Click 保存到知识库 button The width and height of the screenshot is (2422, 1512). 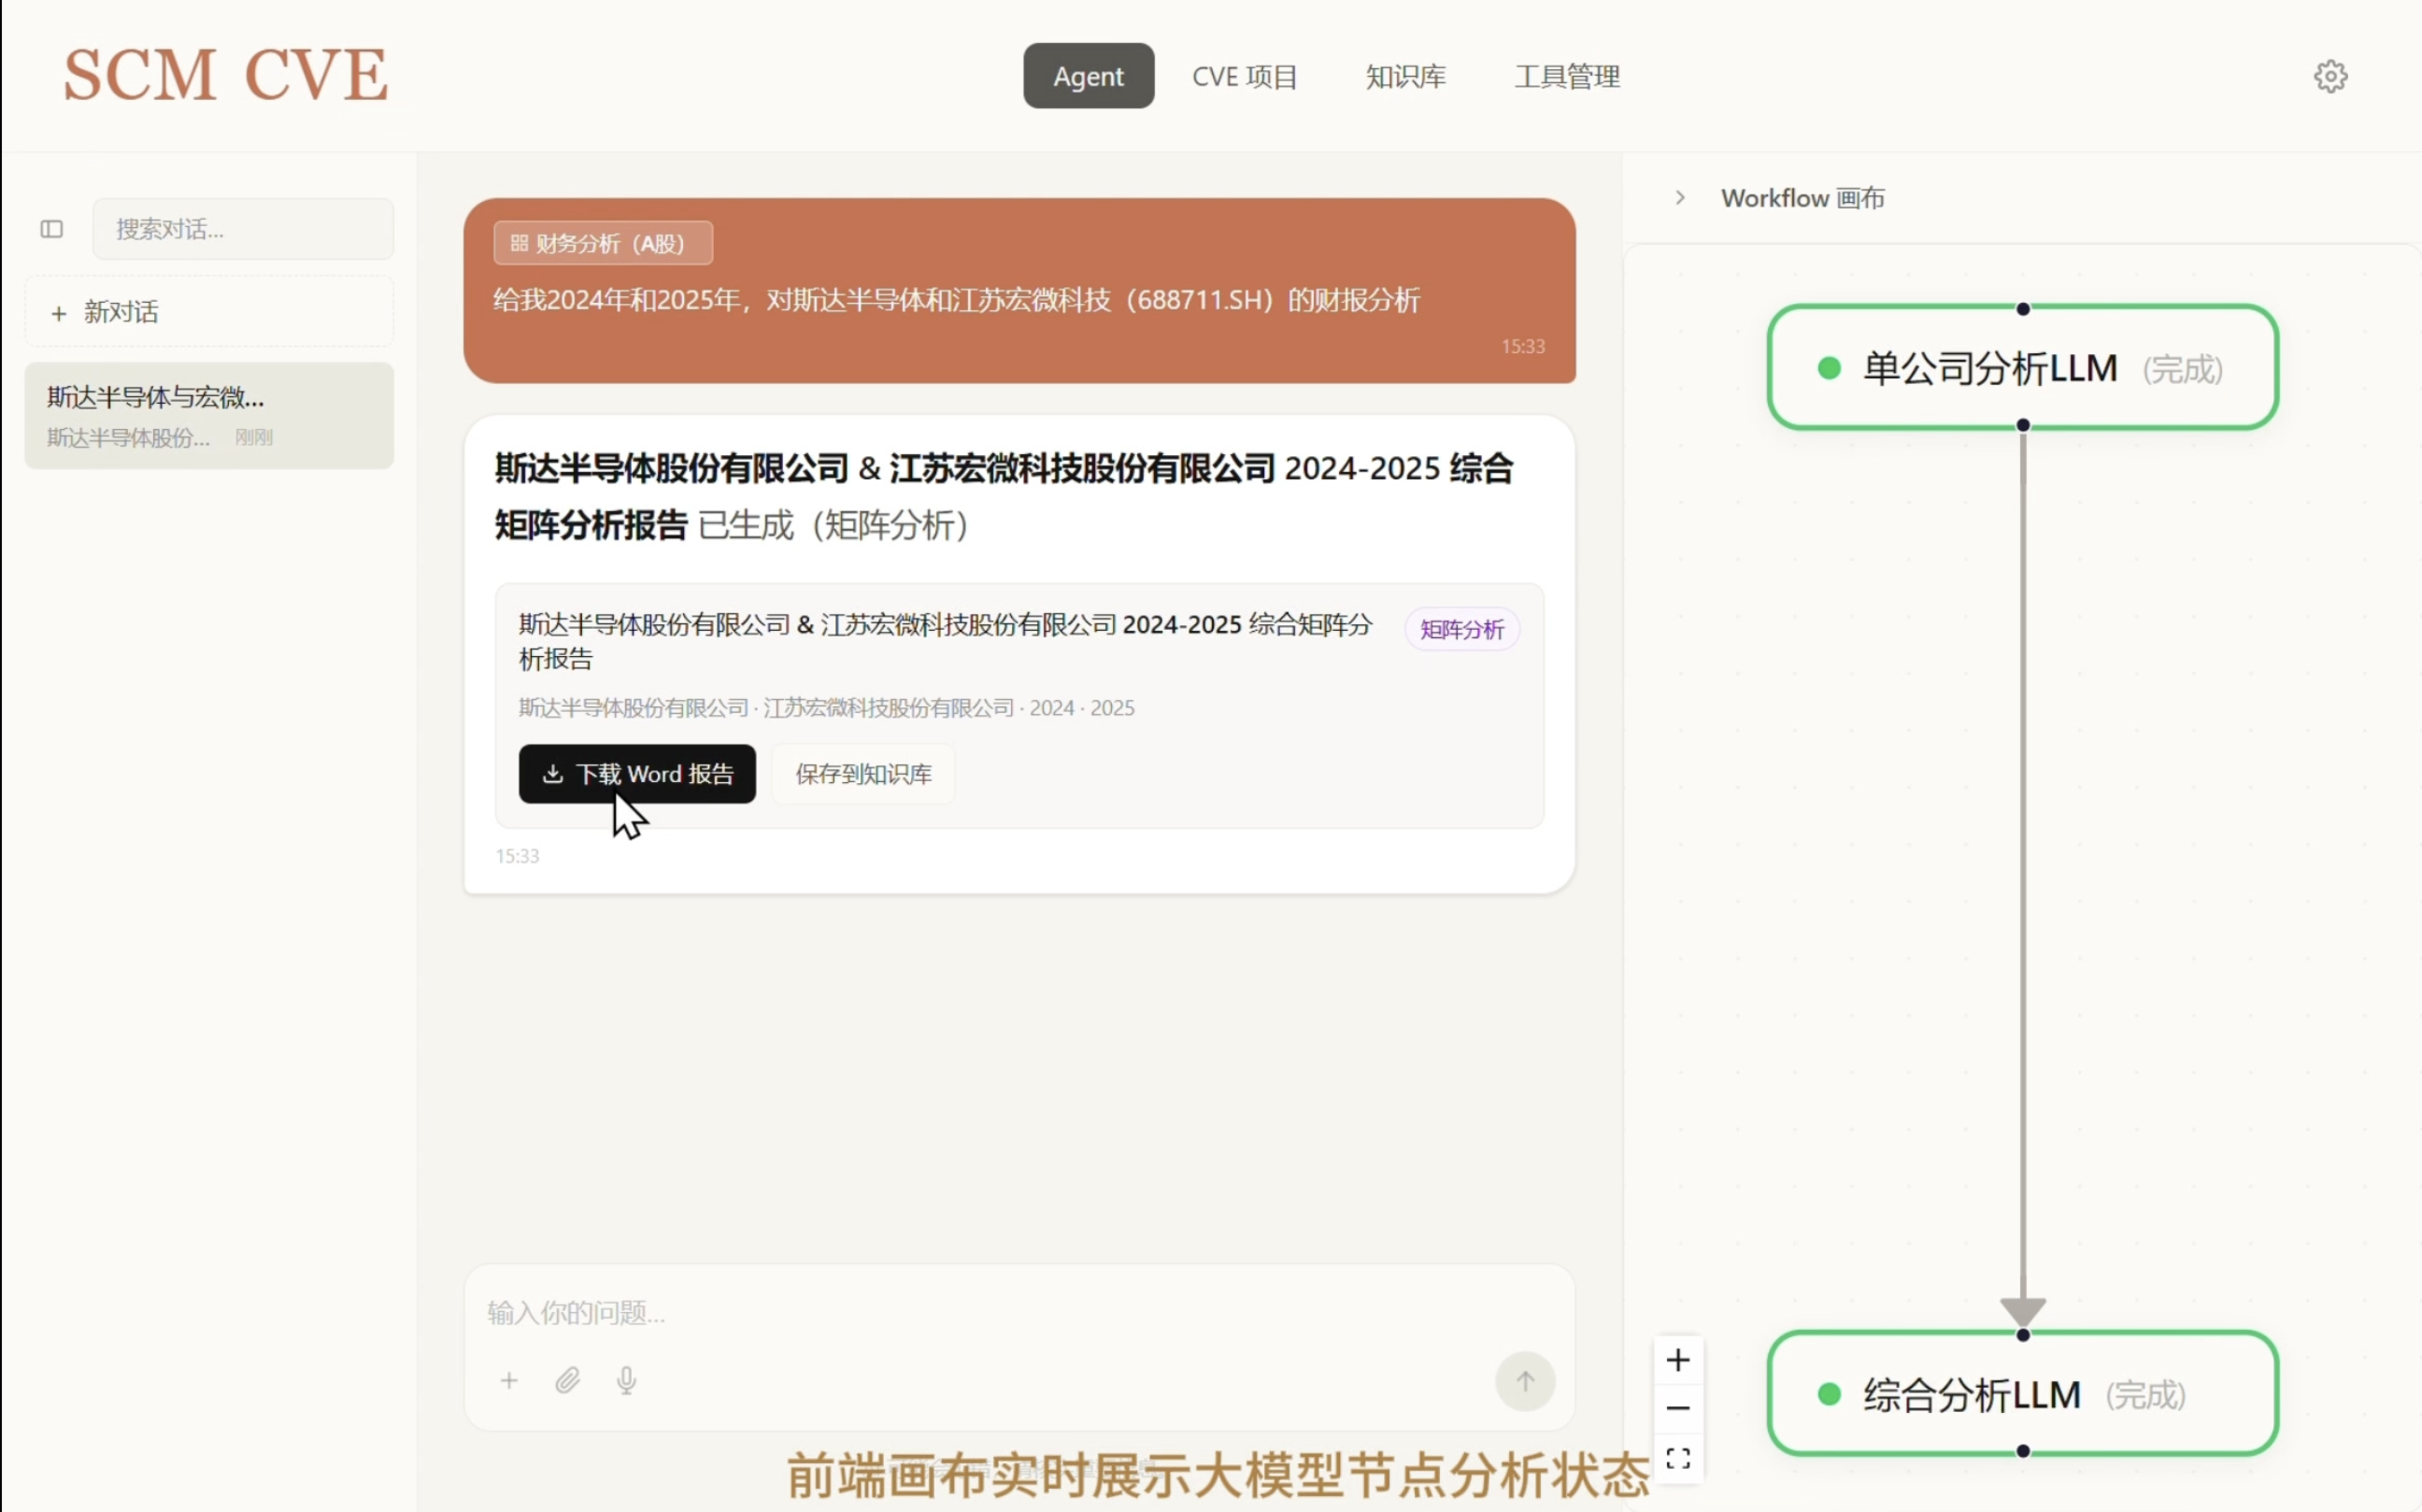tap(863, 774)
